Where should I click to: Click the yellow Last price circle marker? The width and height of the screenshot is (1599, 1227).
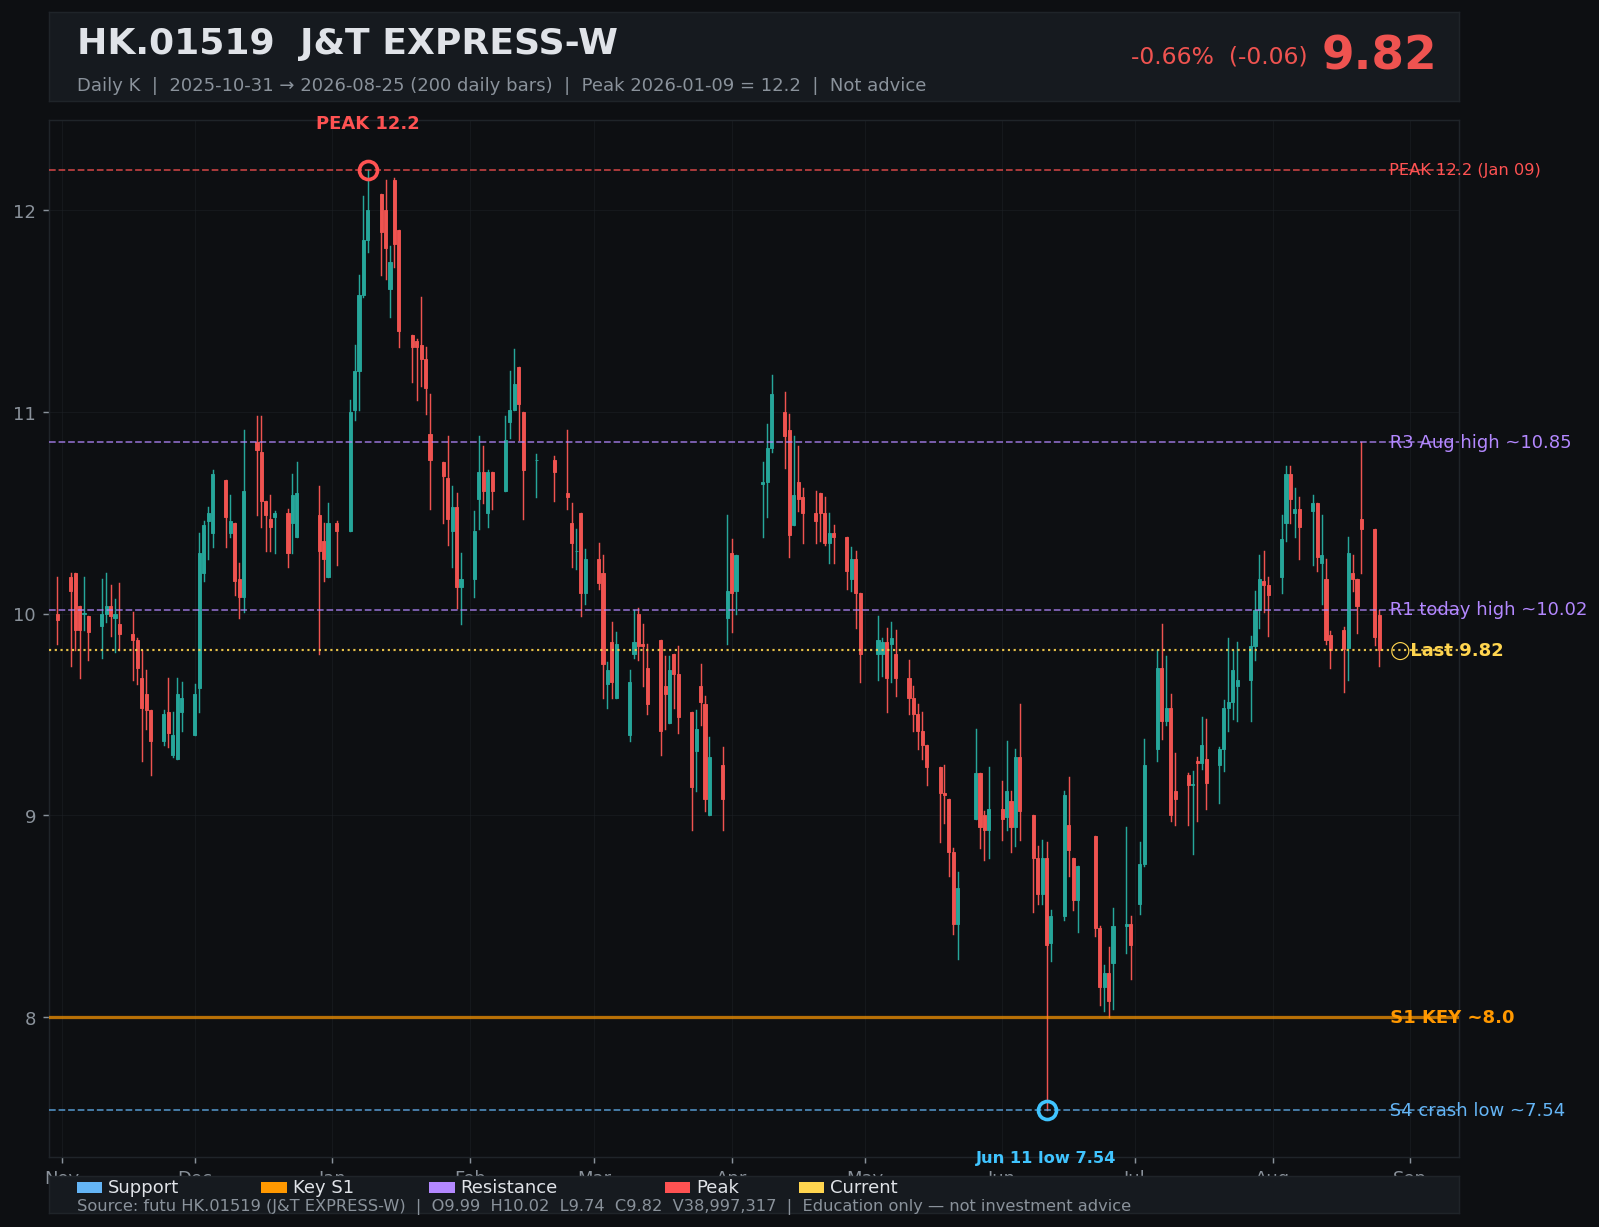coord(1400,651)
